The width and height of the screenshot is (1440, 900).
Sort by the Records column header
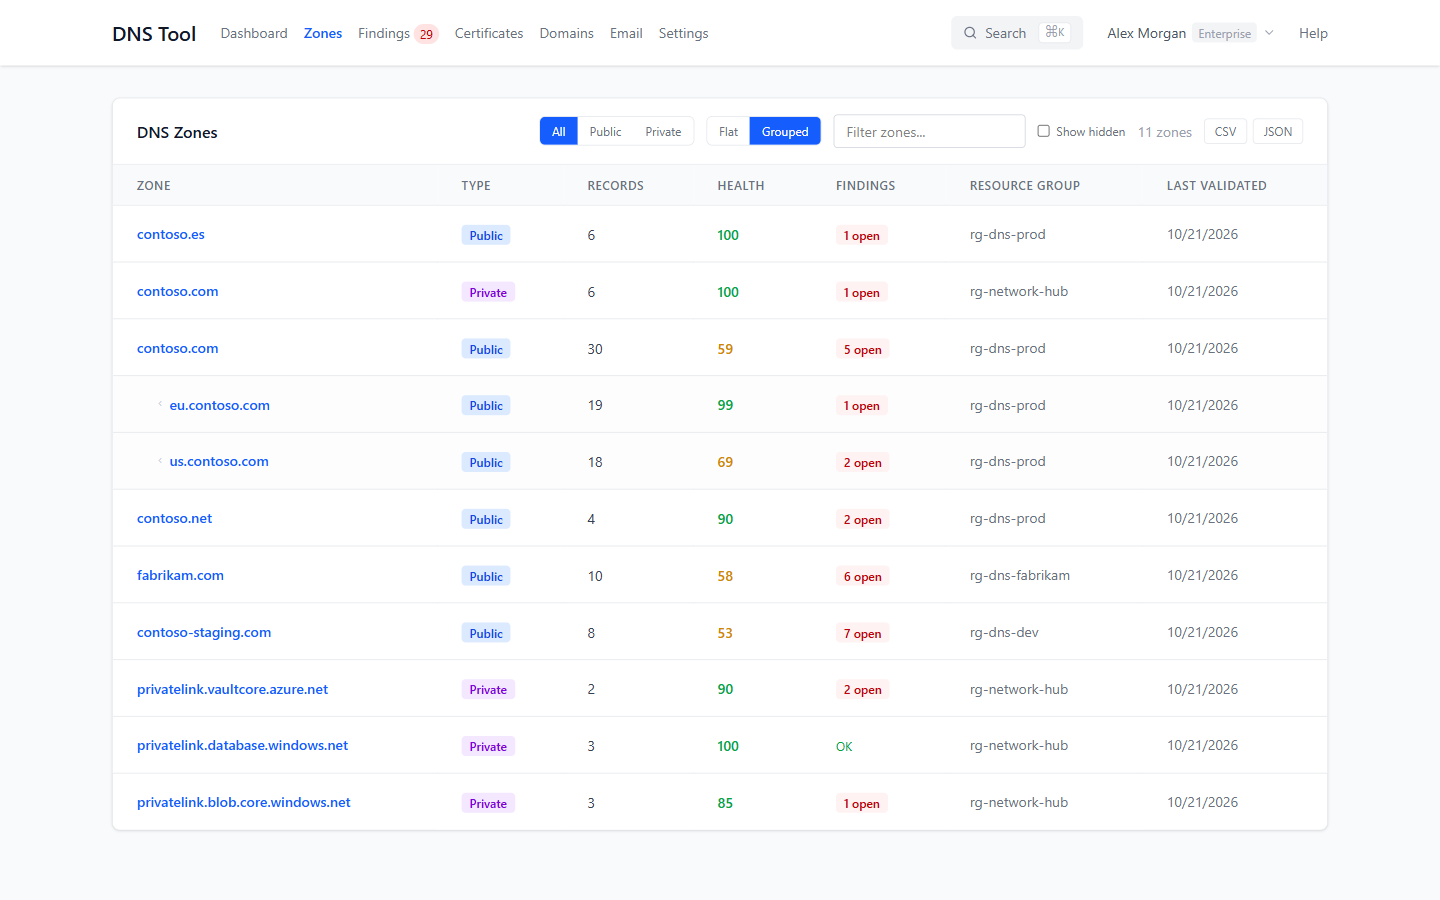pos(616,185)
